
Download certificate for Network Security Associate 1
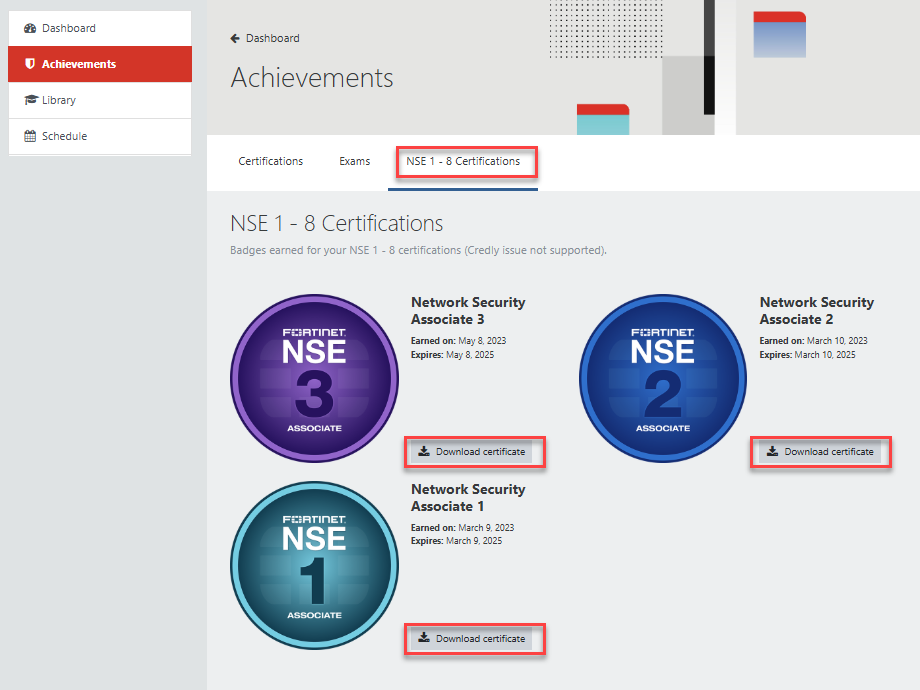(472, 638)
